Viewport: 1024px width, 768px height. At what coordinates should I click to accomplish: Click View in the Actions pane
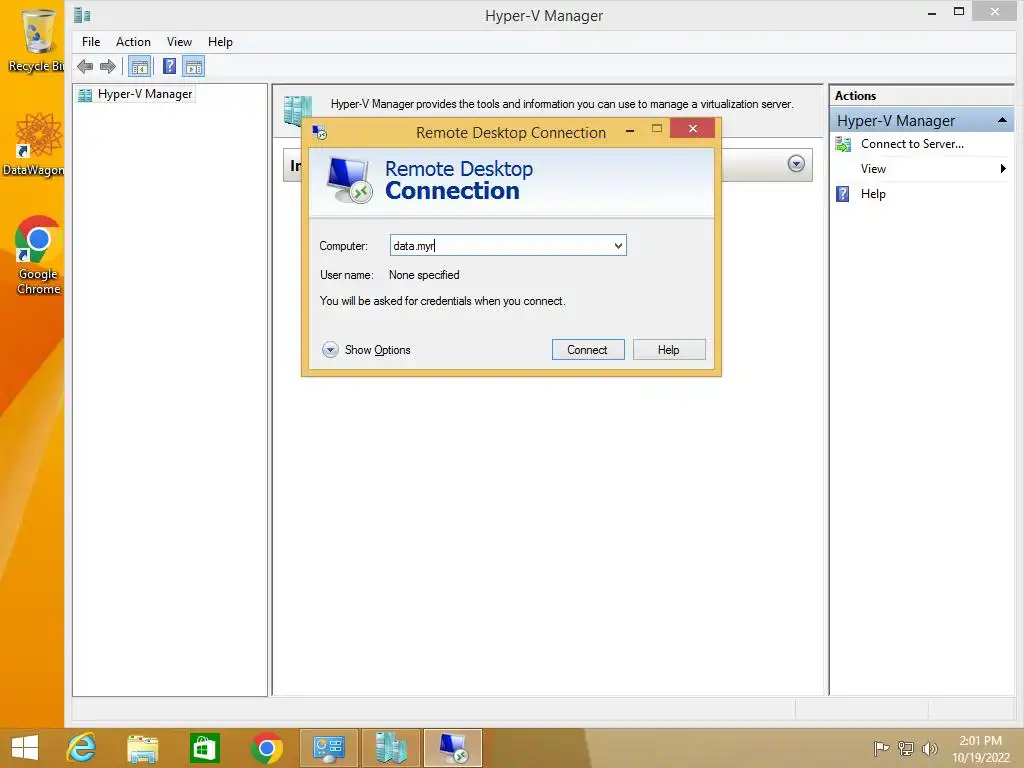(x=873, y=169)
